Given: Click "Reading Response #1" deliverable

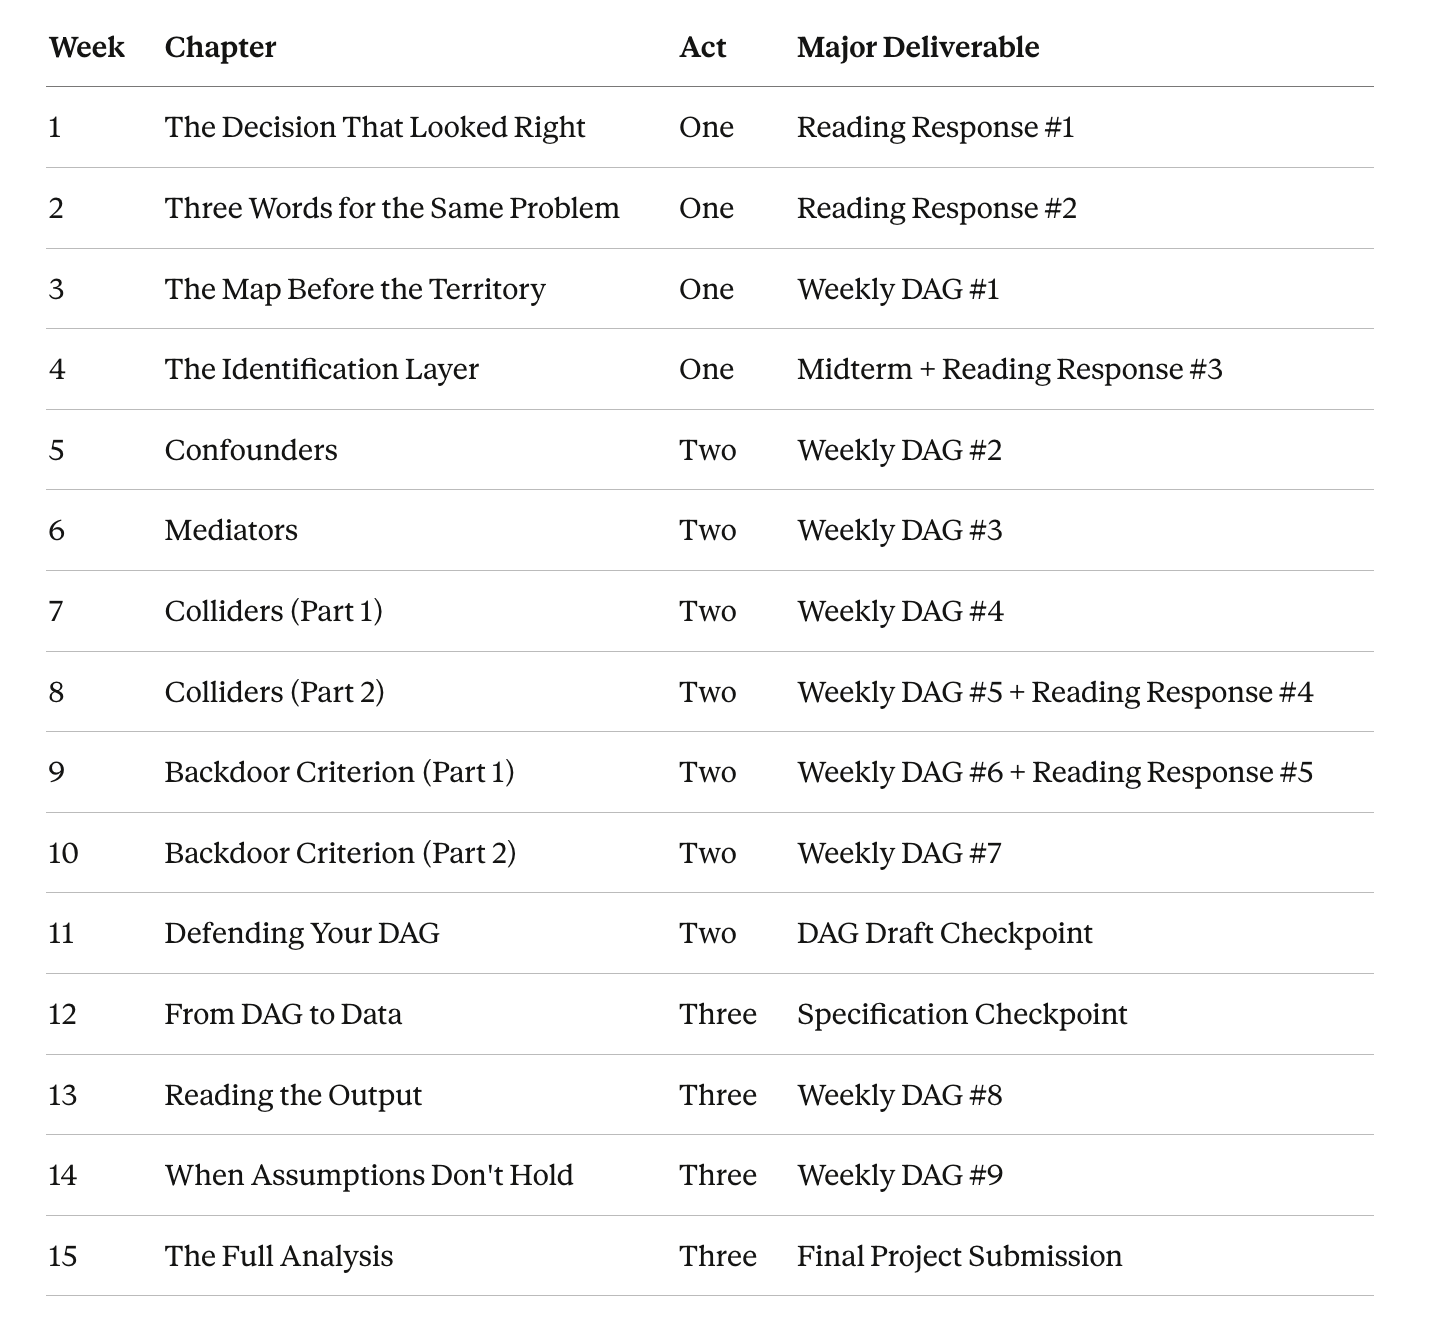Looking at the screenshot, I should click(x=935, y=127).
